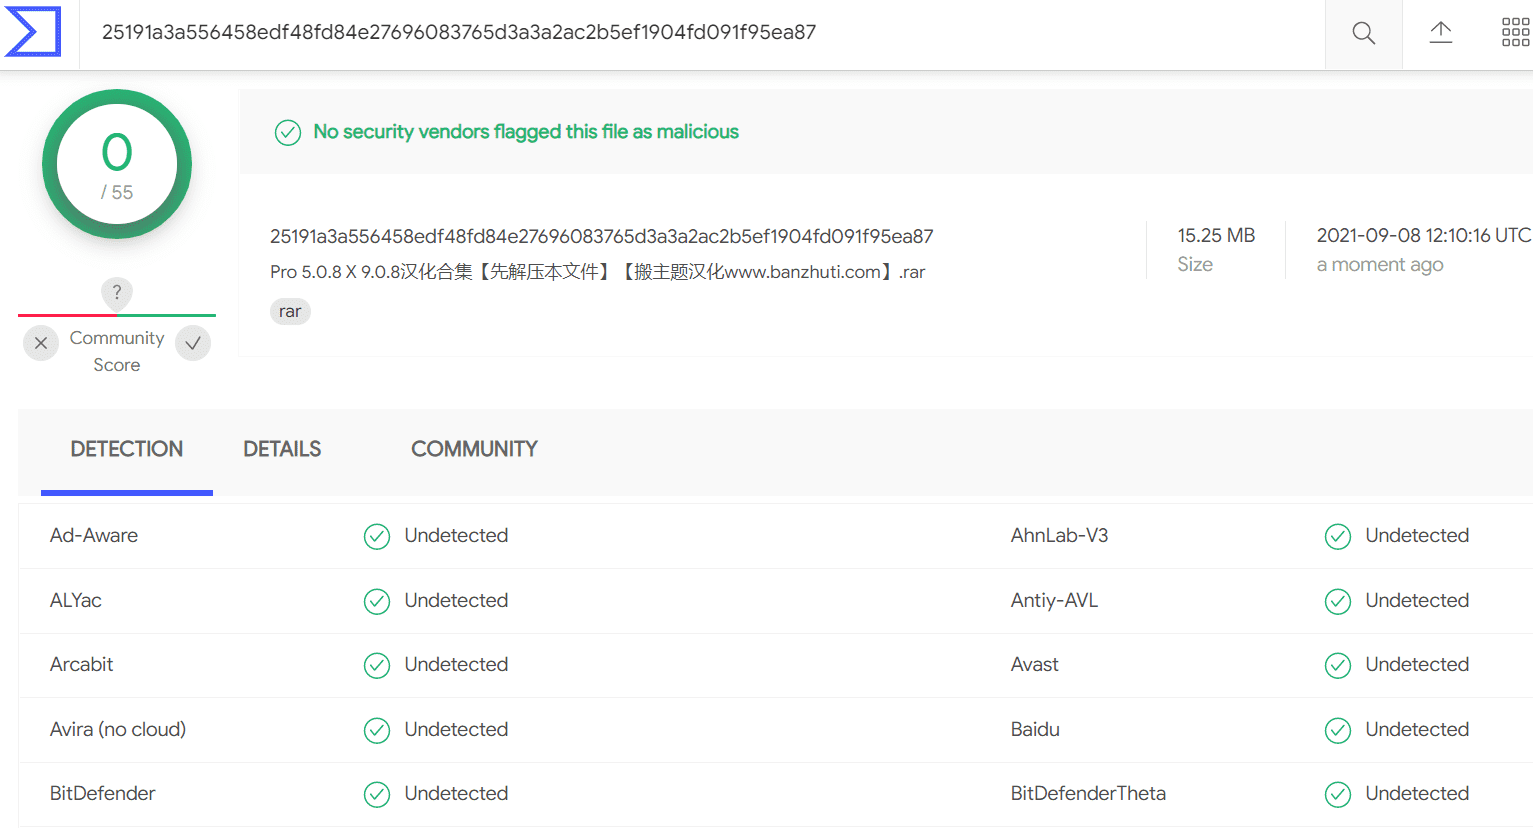Select the Community Score label
The image size is (1533, 828).
pyautogui.click(x=117, y=351)
